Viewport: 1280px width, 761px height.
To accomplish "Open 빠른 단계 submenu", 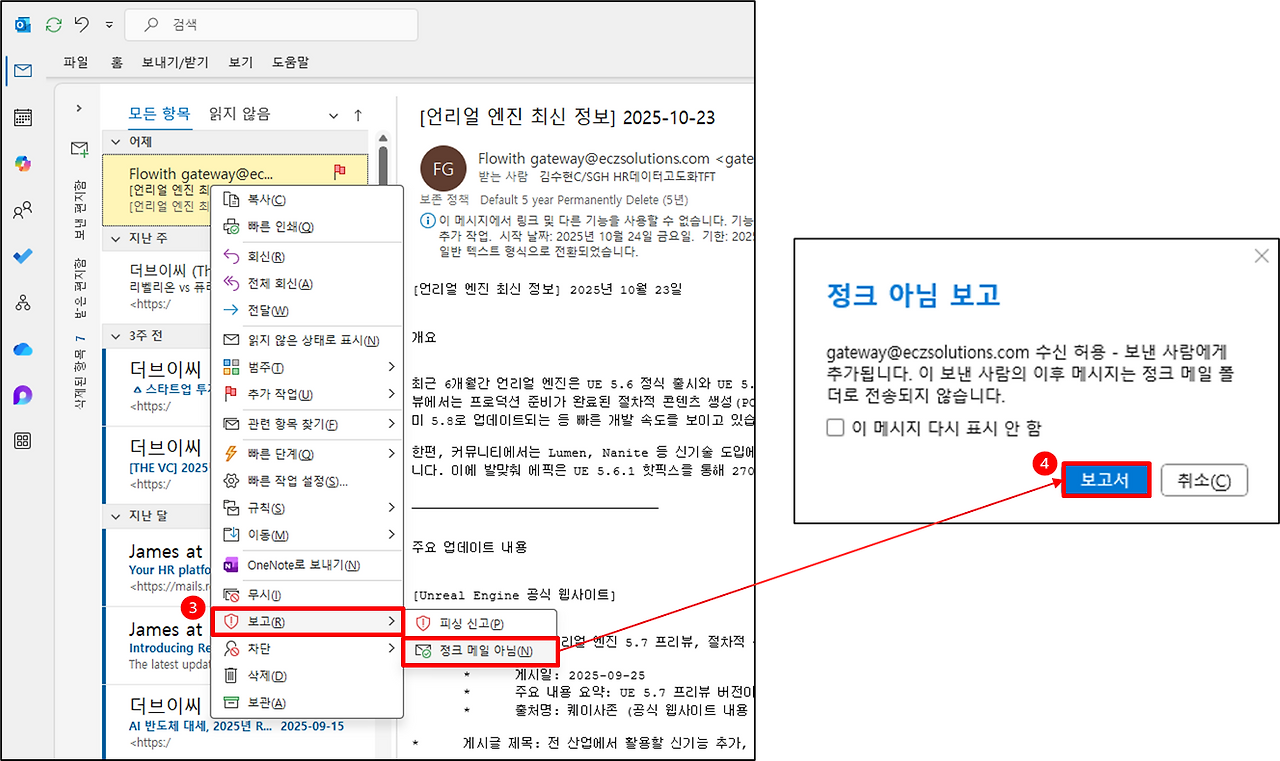I will point(307,454).
